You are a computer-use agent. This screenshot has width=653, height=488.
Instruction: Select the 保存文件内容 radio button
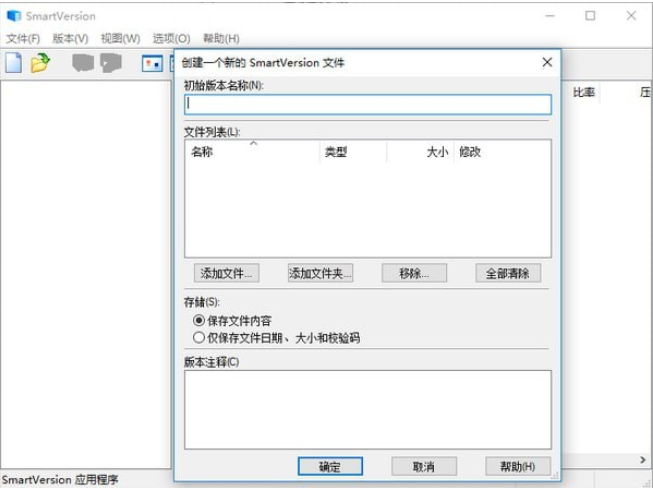(x=199, y=321)
